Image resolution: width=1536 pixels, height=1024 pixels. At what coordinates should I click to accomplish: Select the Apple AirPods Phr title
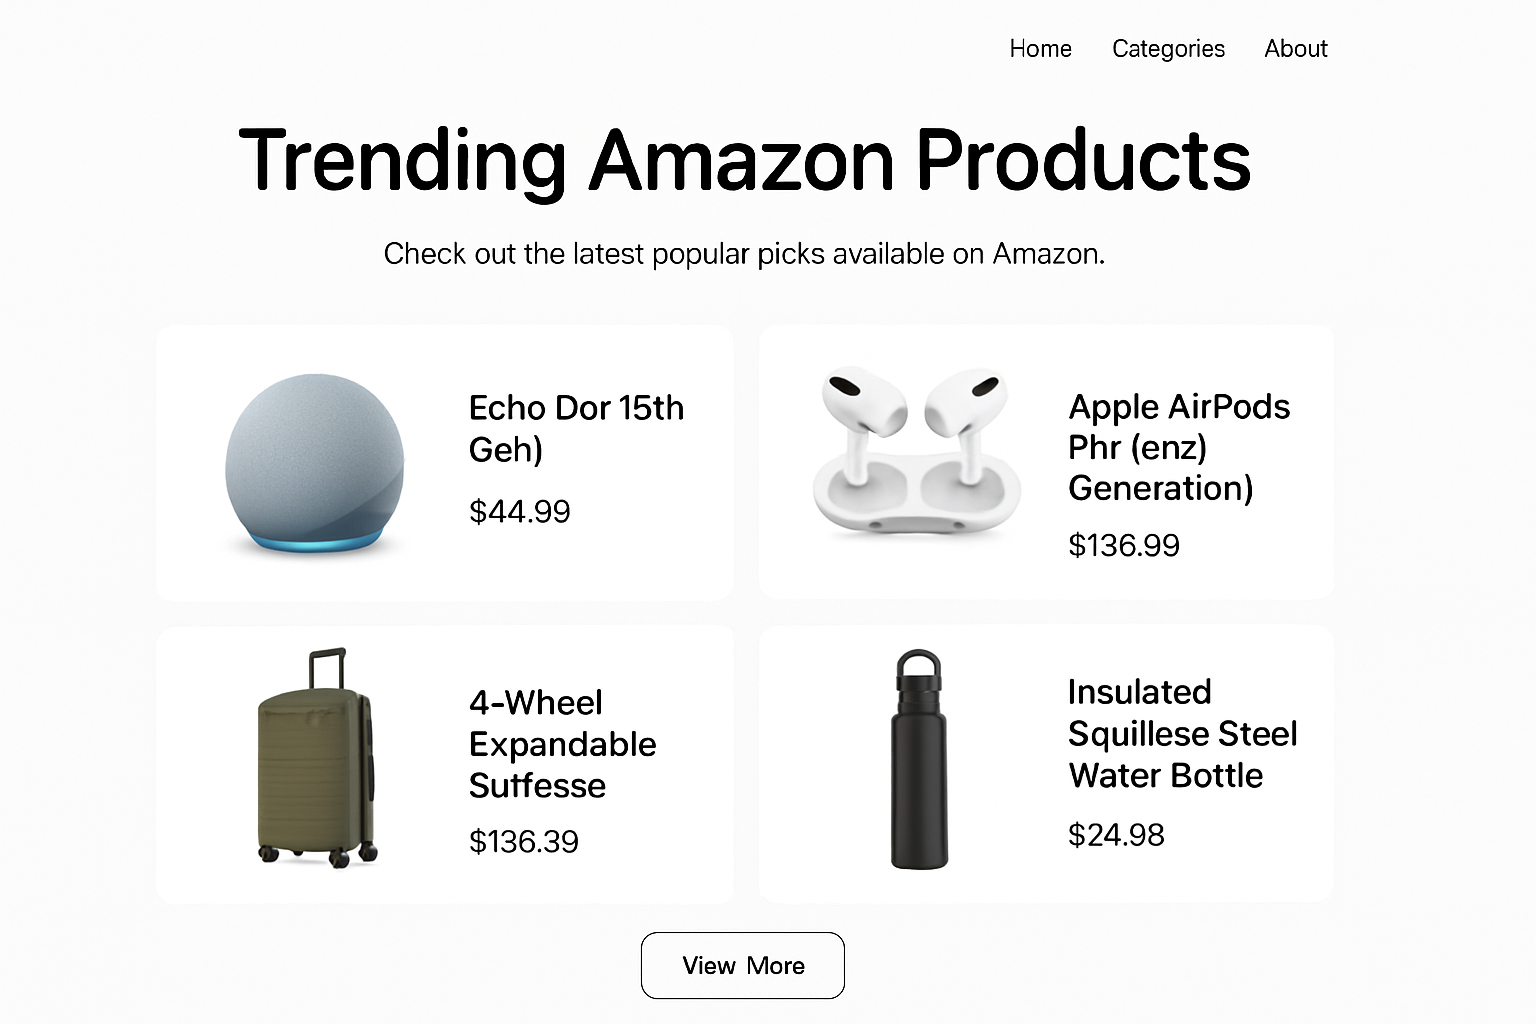[1179, 447]
